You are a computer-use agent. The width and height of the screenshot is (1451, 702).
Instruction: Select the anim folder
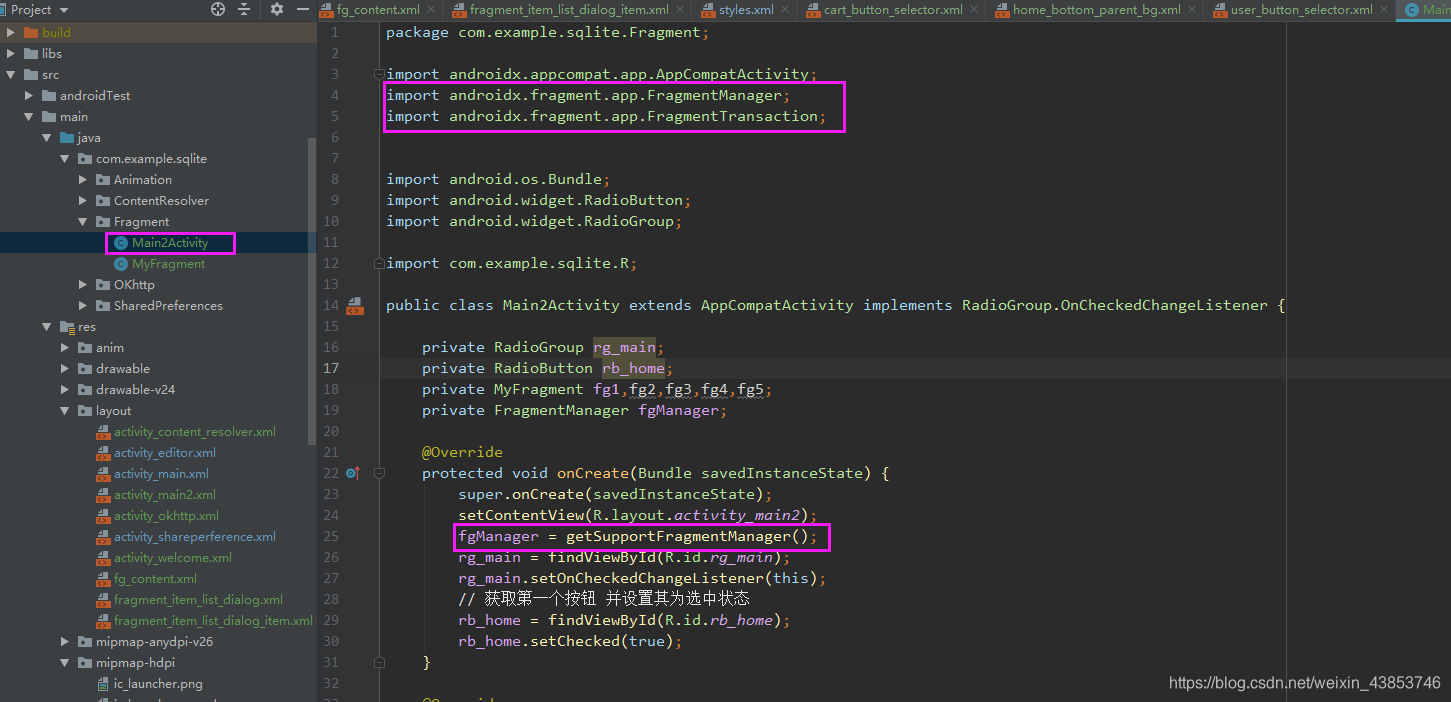(110, 348)
